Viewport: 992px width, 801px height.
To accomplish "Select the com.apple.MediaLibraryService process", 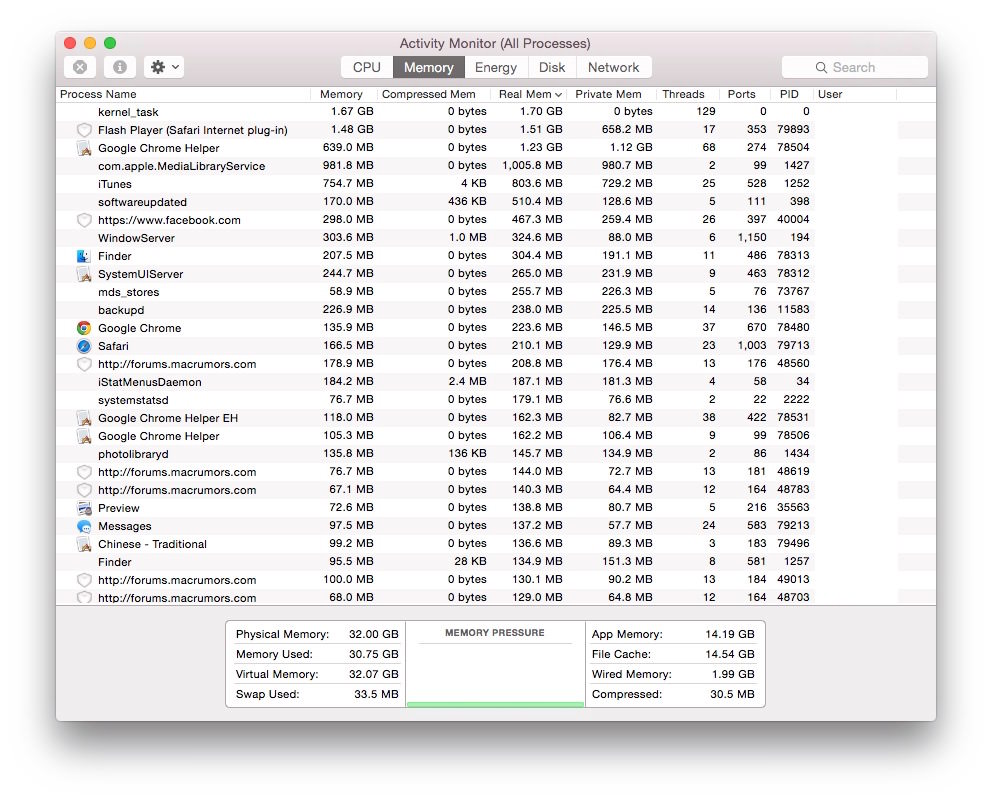I will pos(496,166).
